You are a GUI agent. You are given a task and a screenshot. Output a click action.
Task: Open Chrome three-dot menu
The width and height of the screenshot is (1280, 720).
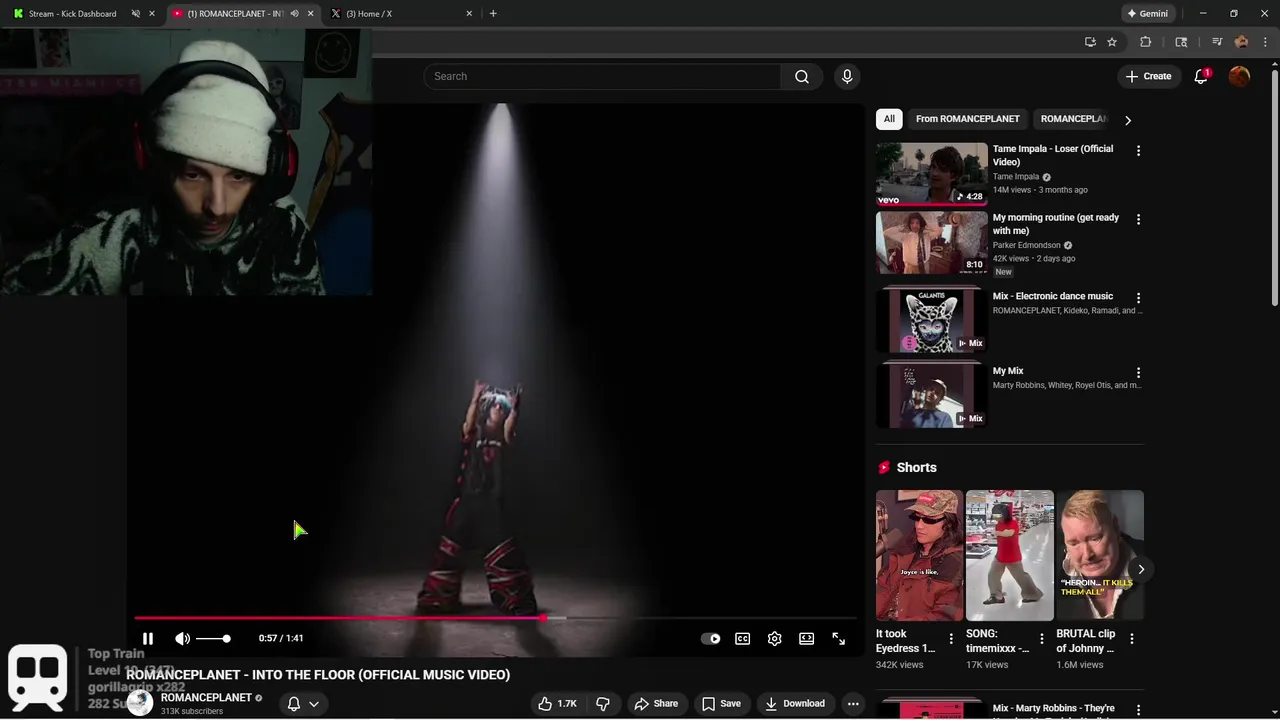[x=1265, y=42]
